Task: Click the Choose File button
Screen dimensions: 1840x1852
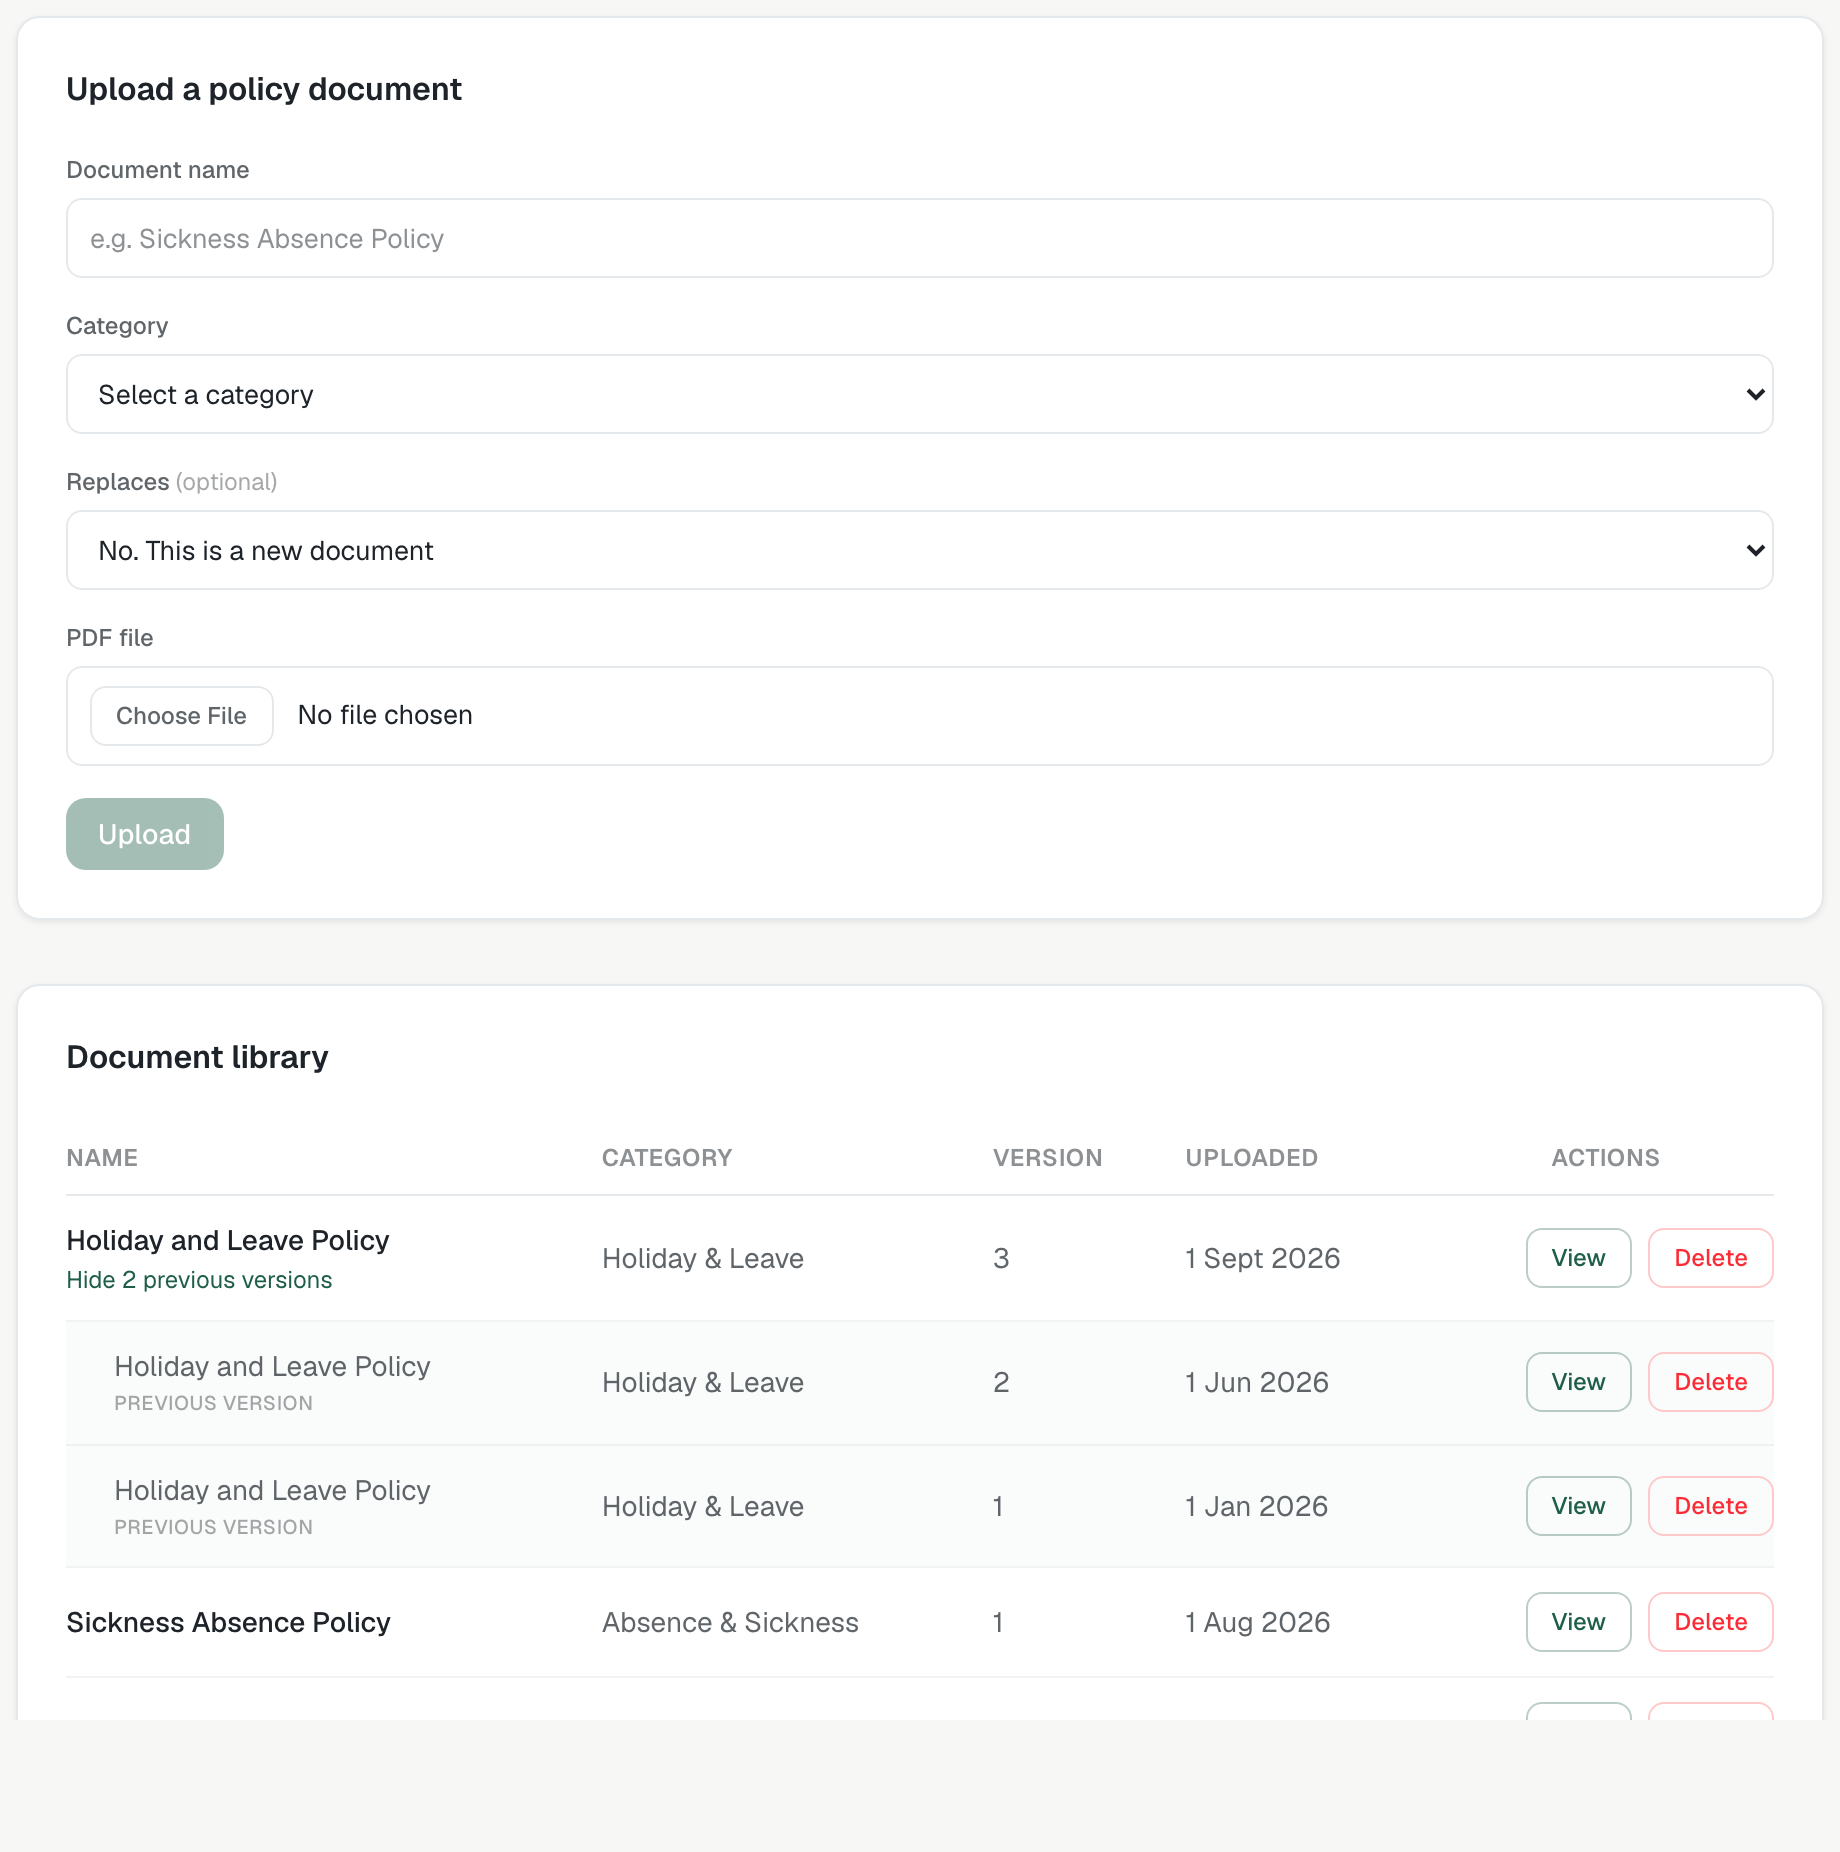Action: coord(181,715)
